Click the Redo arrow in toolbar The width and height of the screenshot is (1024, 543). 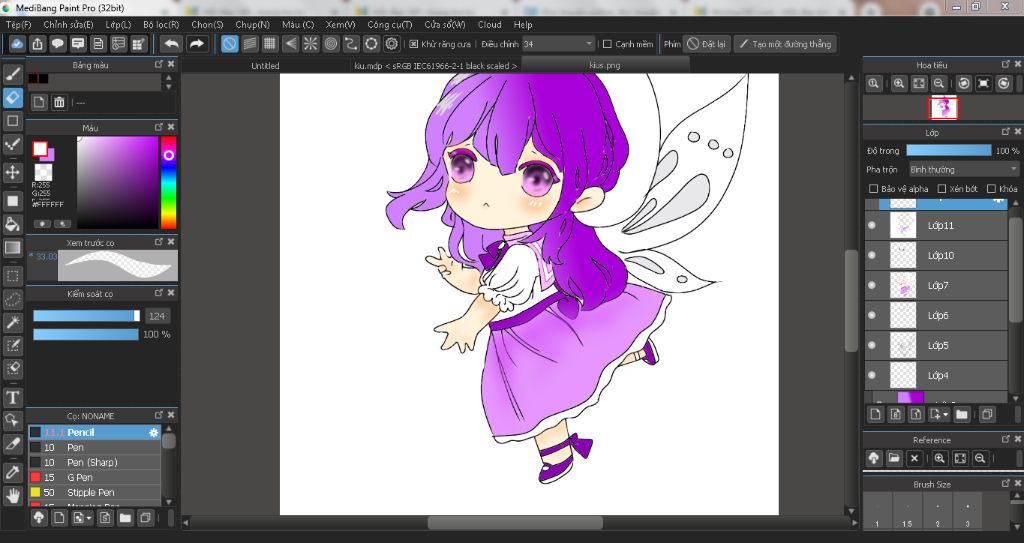[x=196, y=44]
